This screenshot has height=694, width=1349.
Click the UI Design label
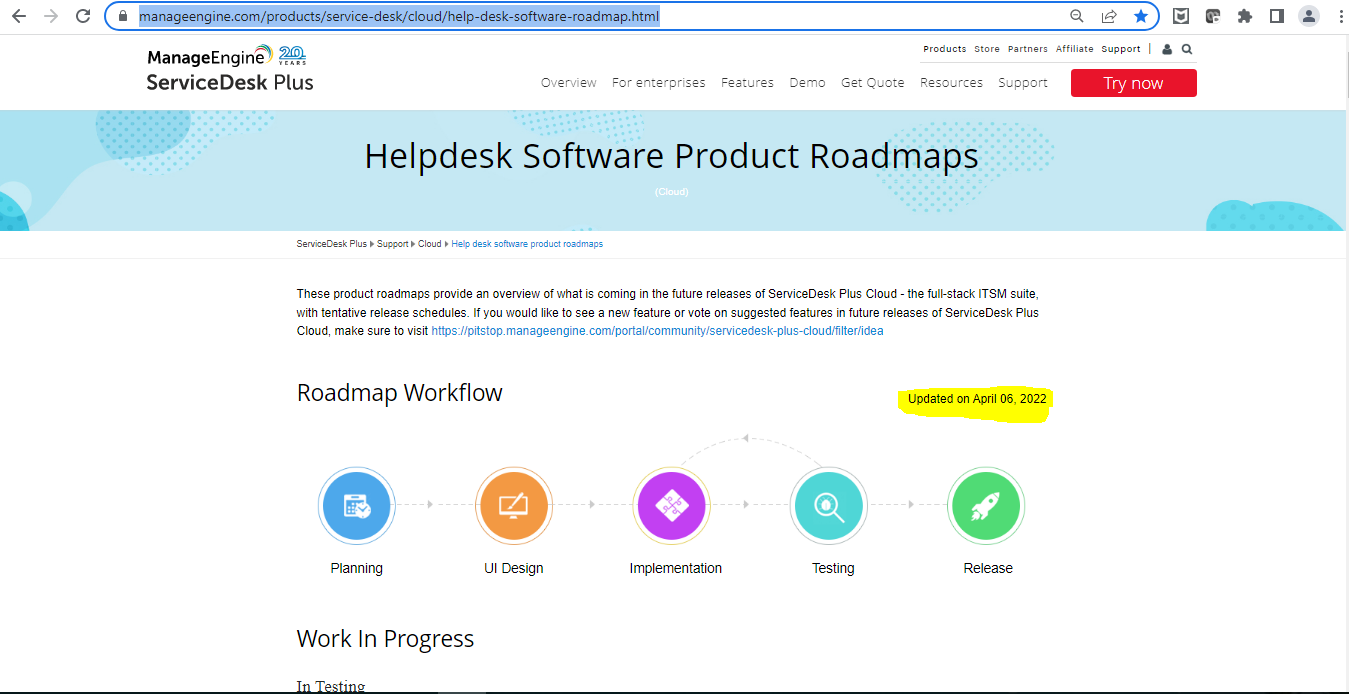pos(514,568)
